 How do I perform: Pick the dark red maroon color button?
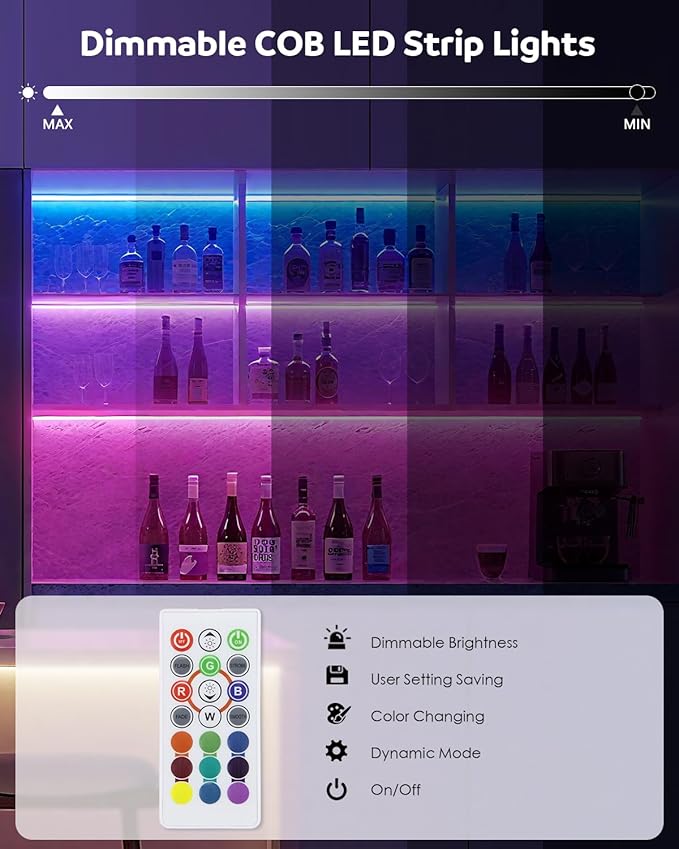click(182, 767)
